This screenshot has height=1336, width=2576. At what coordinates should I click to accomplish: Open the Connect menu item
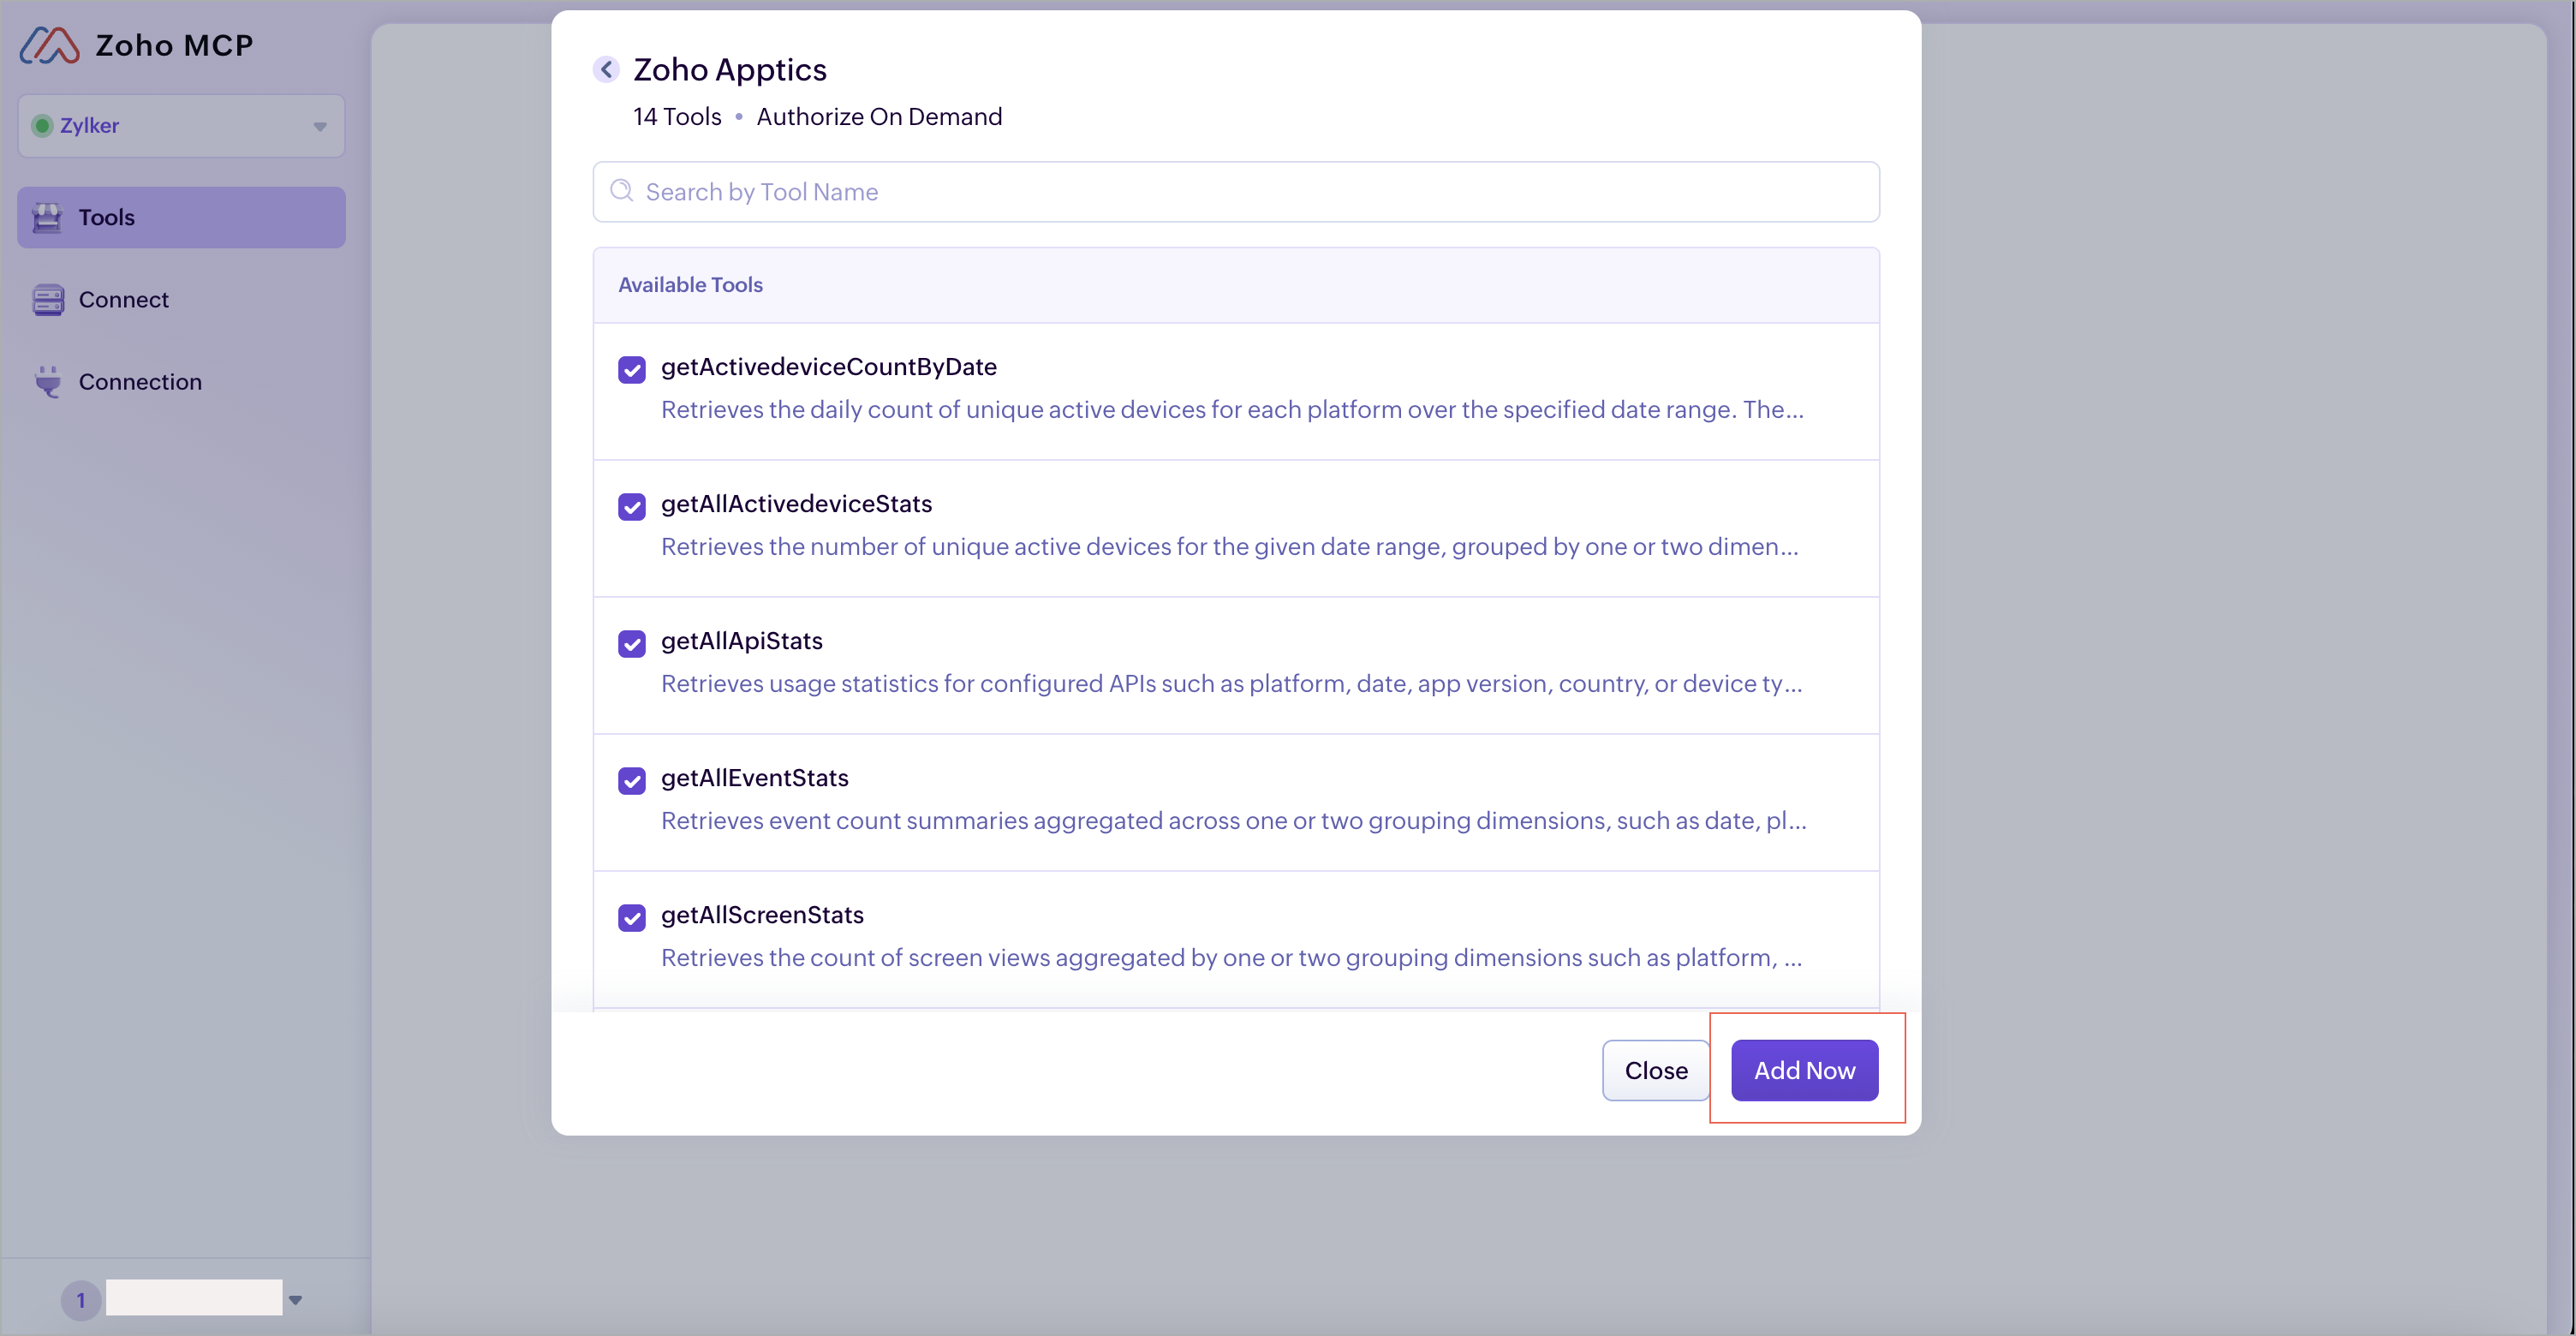click(x=123, y=300)
